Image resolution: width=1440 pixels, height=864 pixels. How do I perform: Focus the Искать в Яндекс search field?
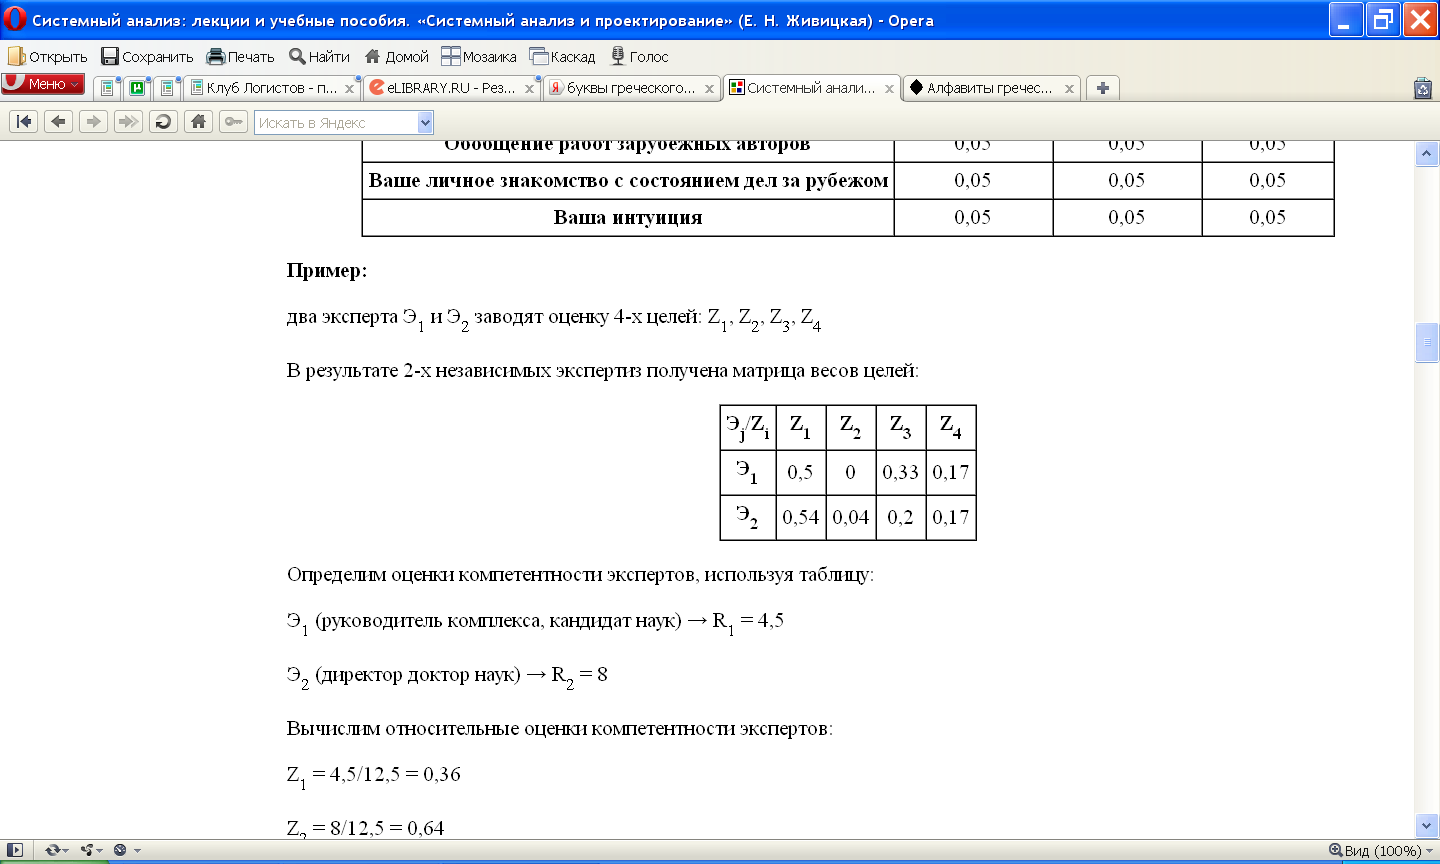(x=336, y=123)
